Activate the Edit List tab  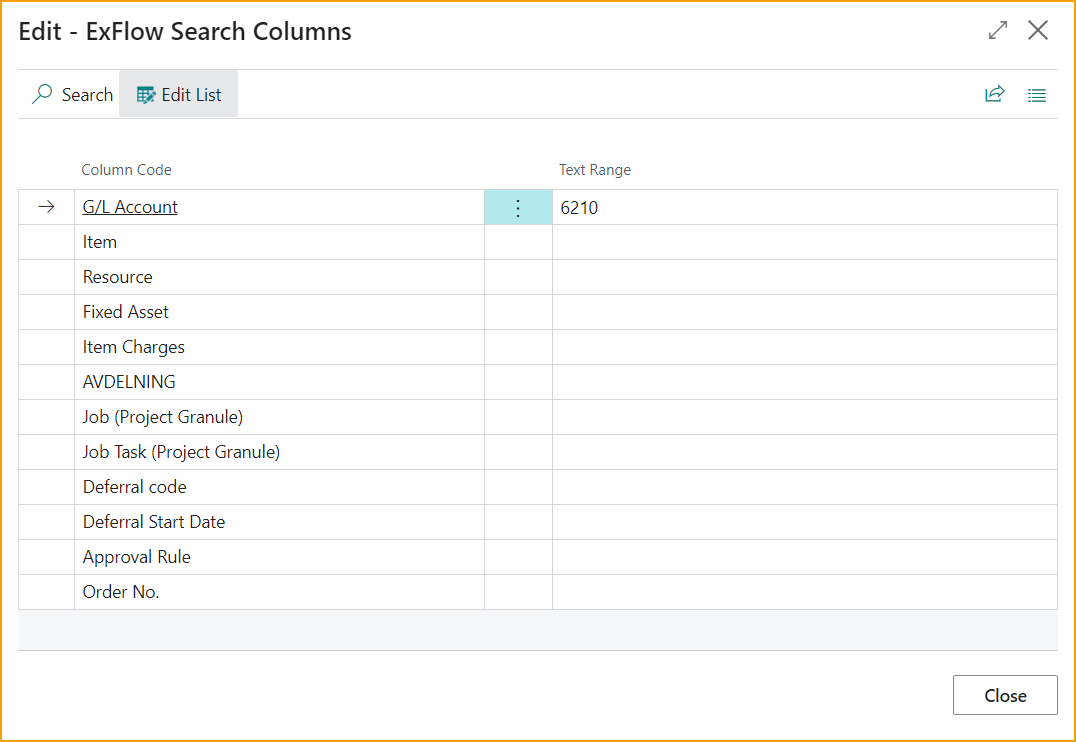click(x=178, y=93)
